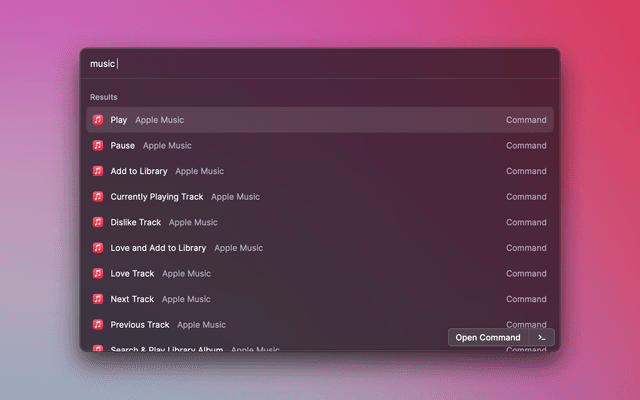
Task: Click the Apple Music icon beside Pause
Action: 98,145
